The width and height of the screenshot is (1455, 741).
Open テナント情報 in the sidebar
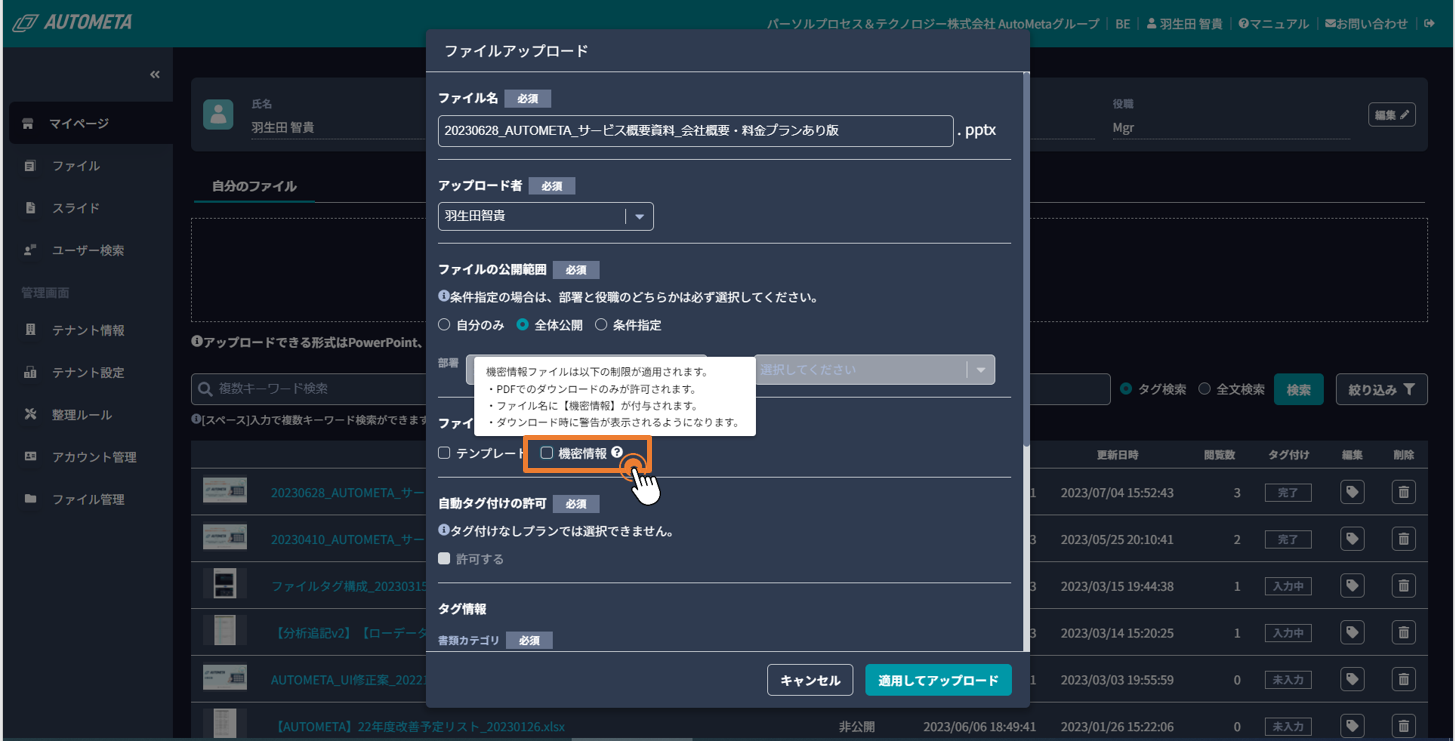pyautogui.click(x=90, y=330)
